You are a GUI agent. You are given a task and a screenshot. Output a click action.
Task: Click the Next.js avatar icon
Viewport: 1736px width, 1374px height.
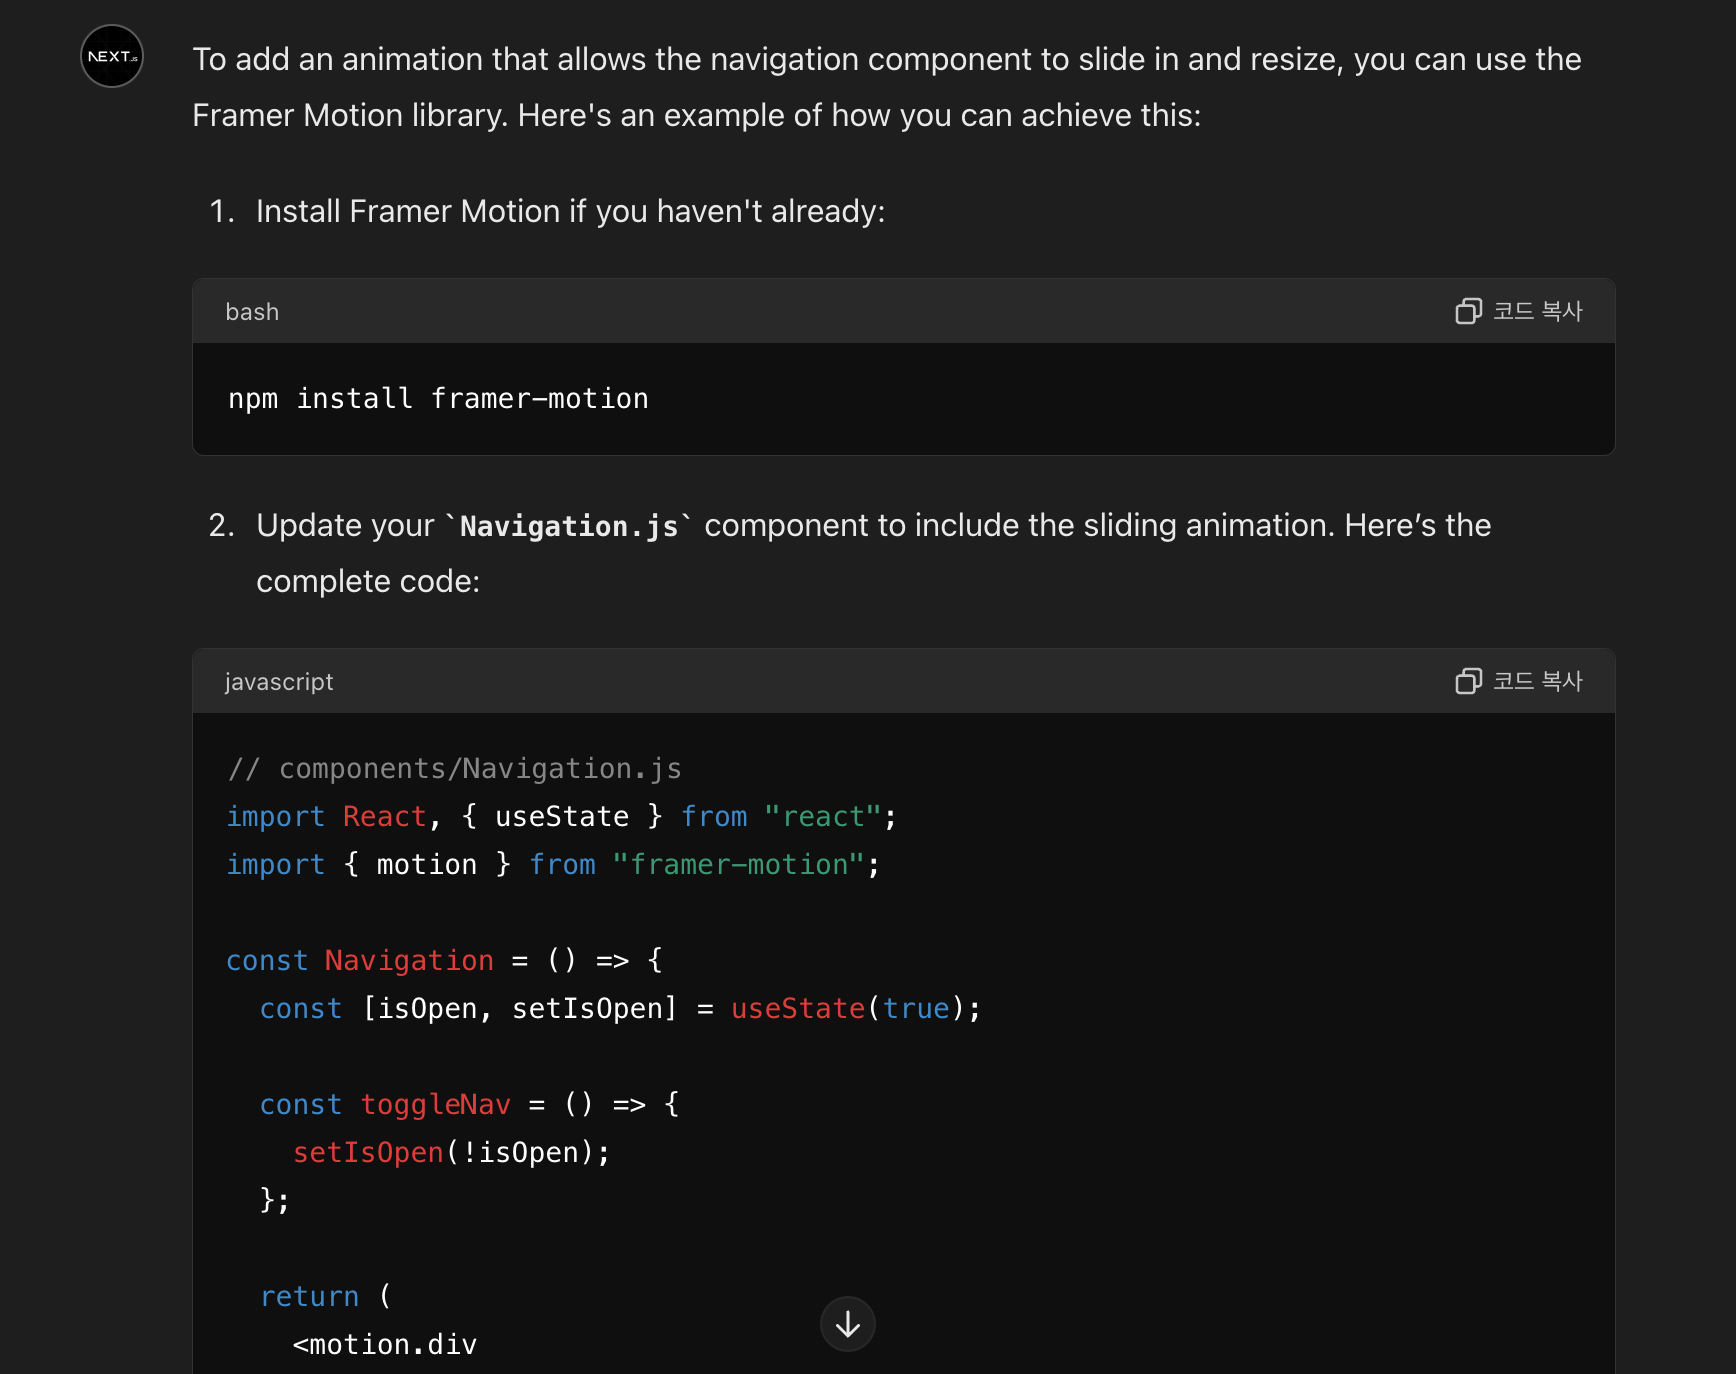pos(112,56)
